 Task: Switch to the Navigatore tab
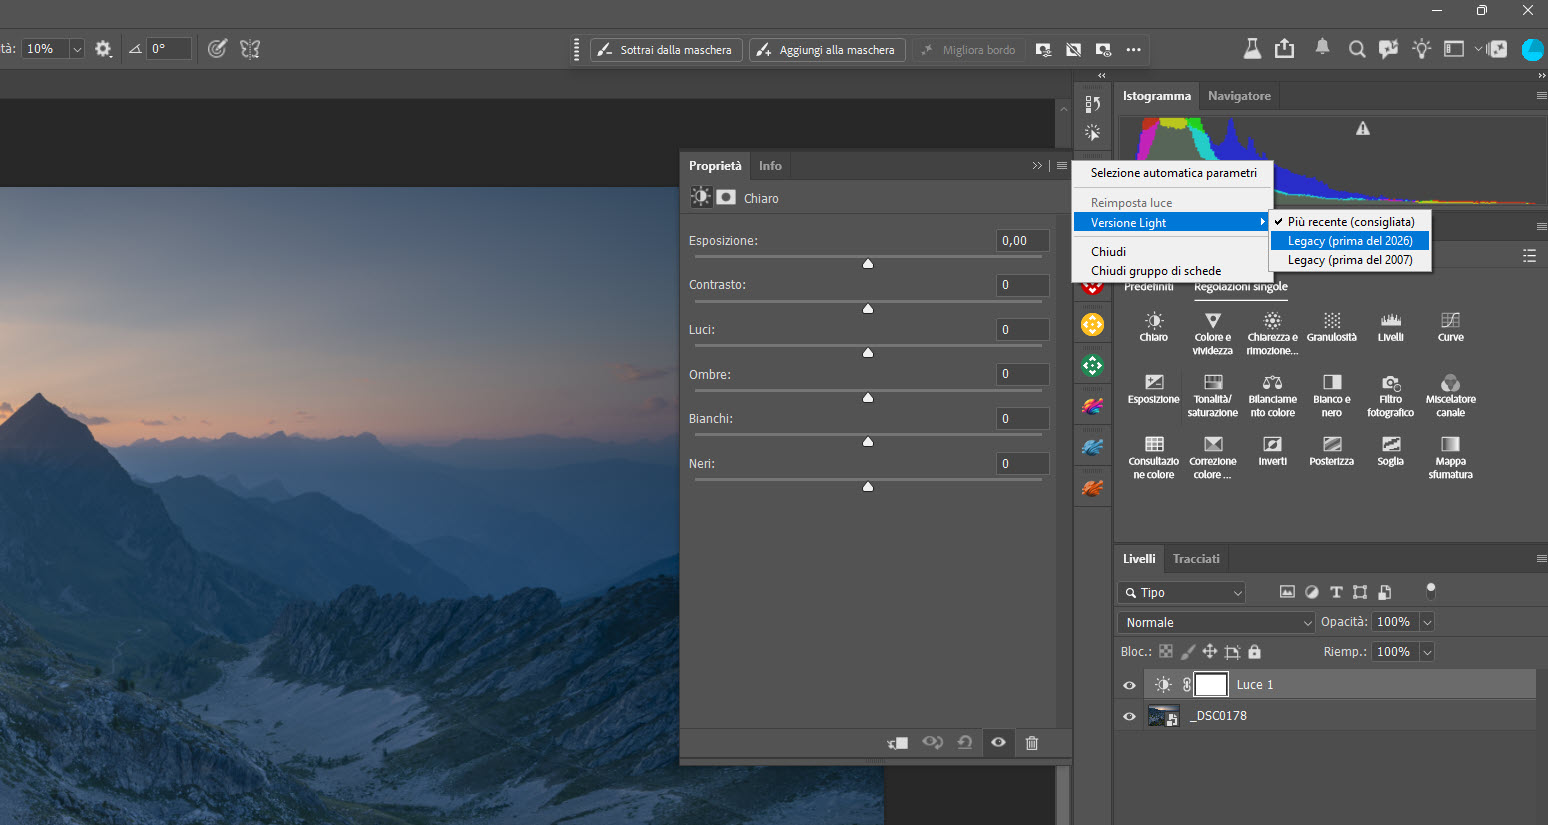[1239, 96]
